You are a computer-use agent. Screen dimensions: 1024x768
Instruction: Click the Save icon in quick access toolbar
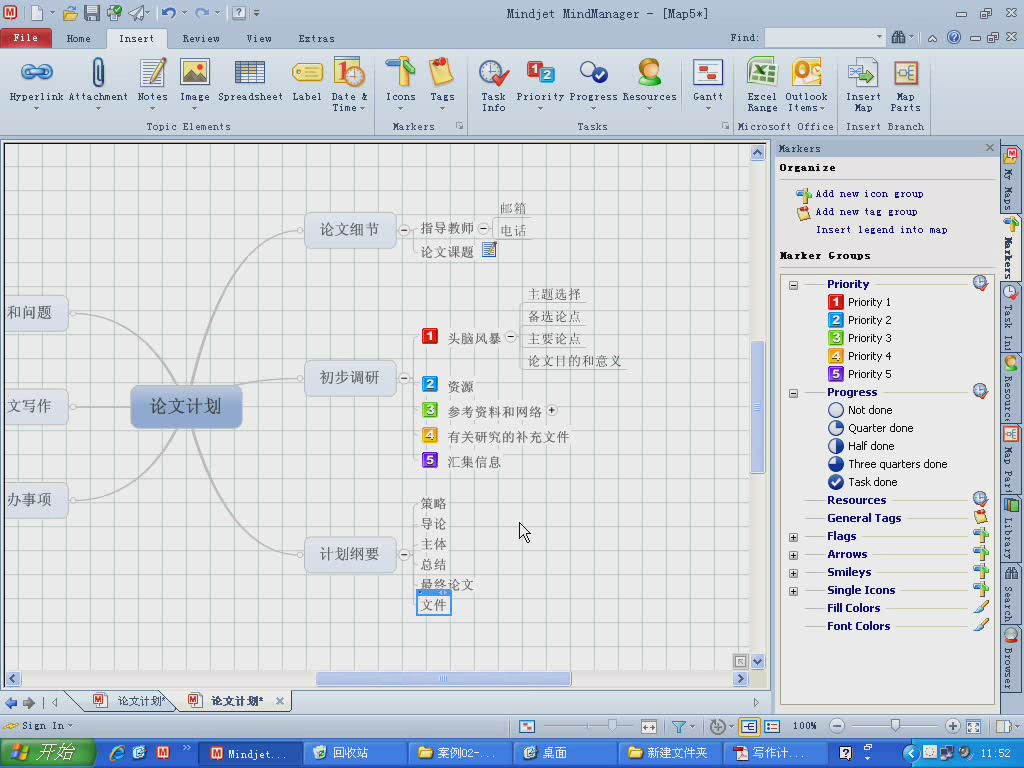point(92,12)
